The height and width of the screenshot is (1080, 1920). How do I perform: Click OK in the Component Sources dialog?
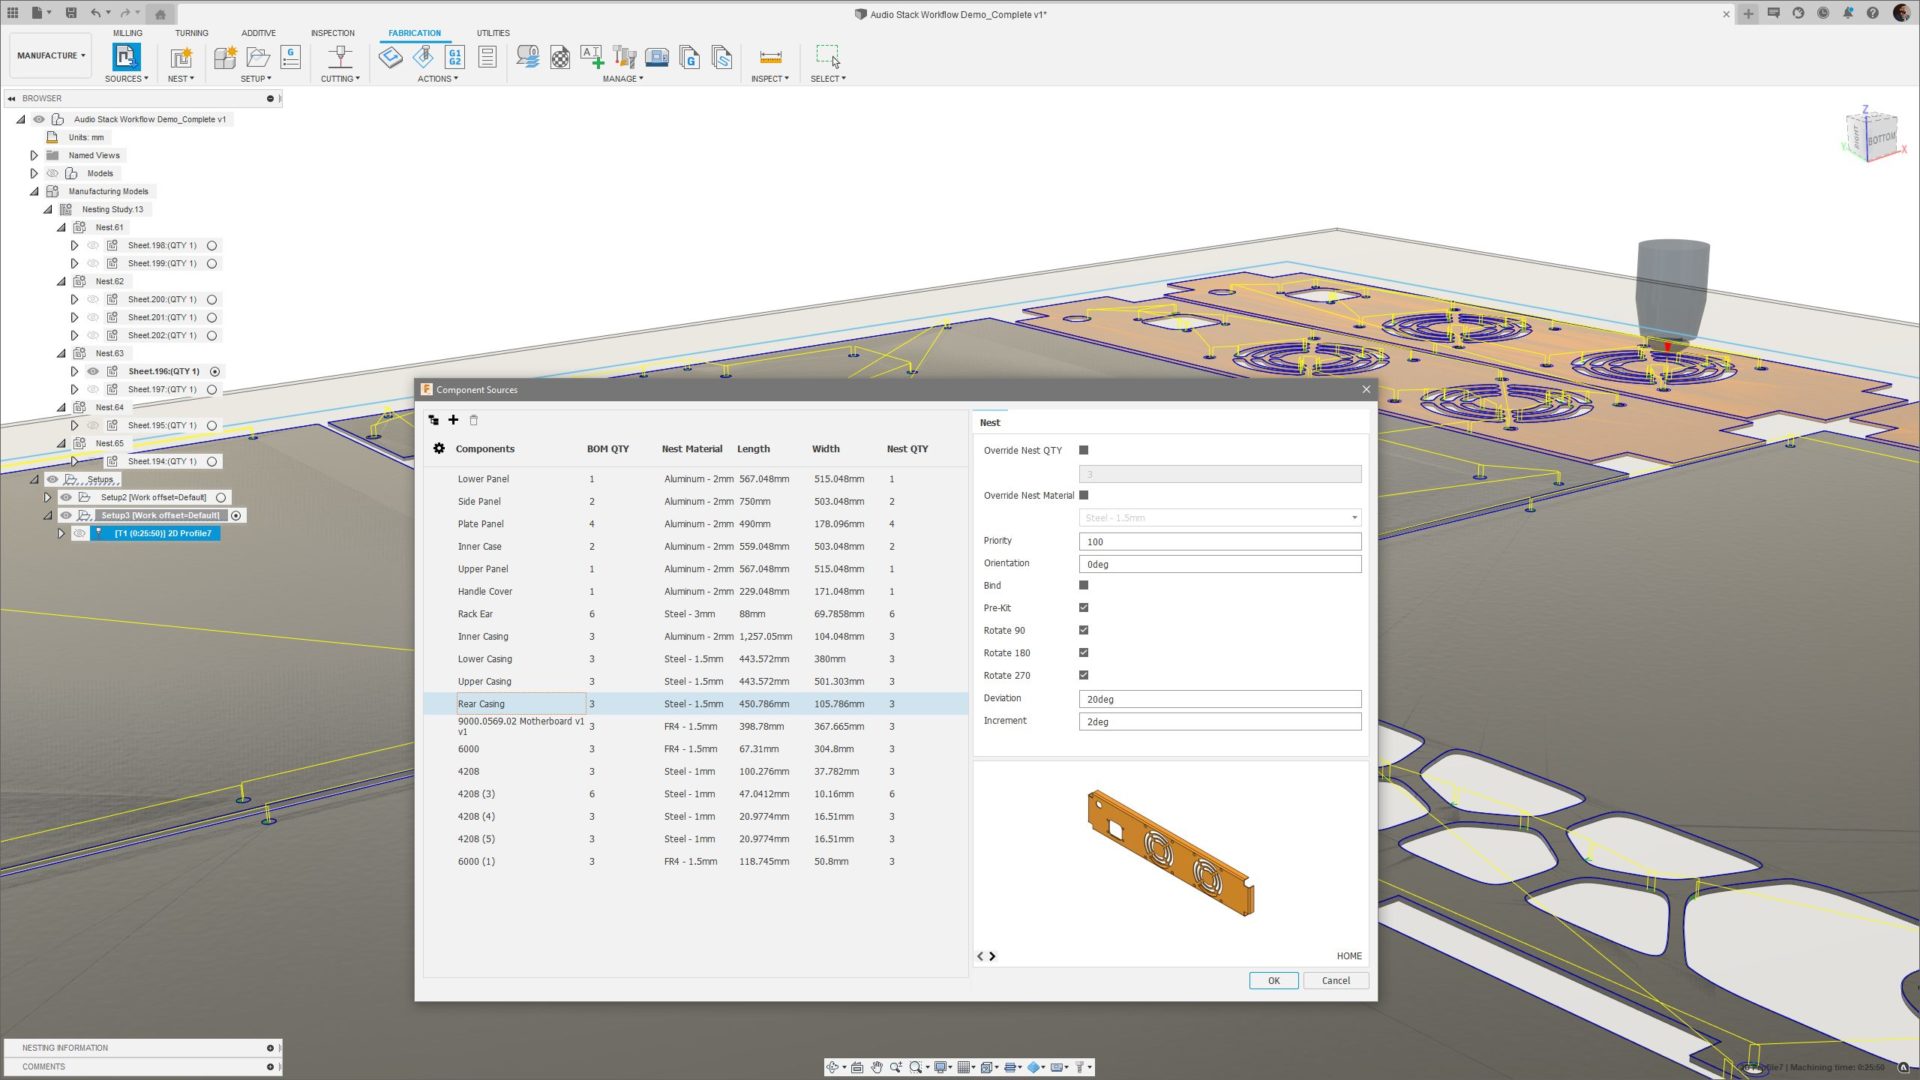point(1273,980)
